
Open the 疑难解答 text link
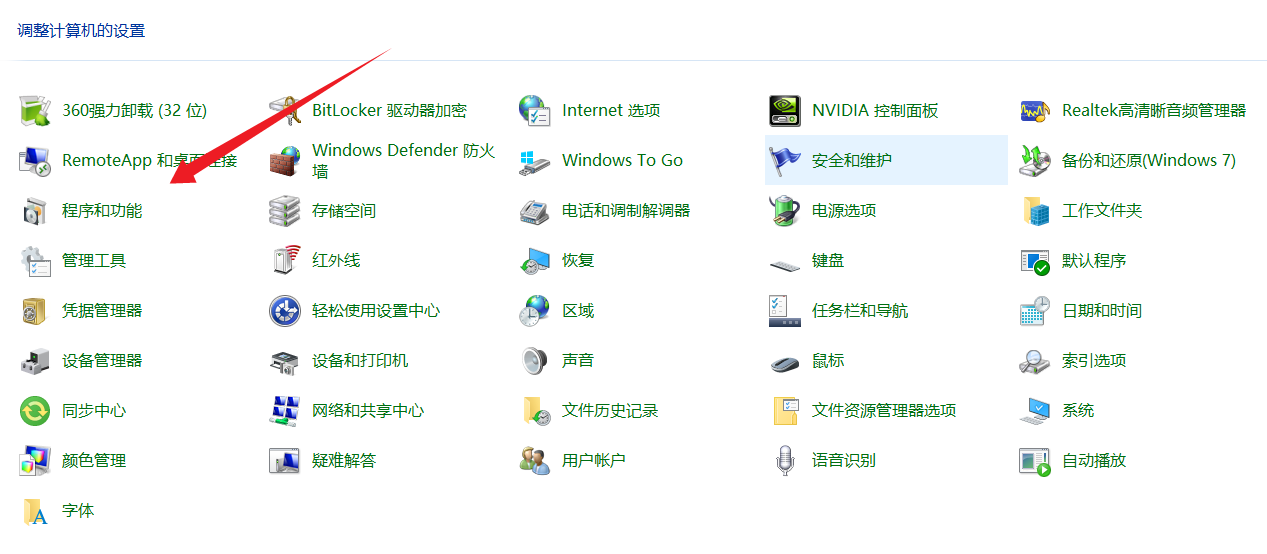[x=344, y=460]
